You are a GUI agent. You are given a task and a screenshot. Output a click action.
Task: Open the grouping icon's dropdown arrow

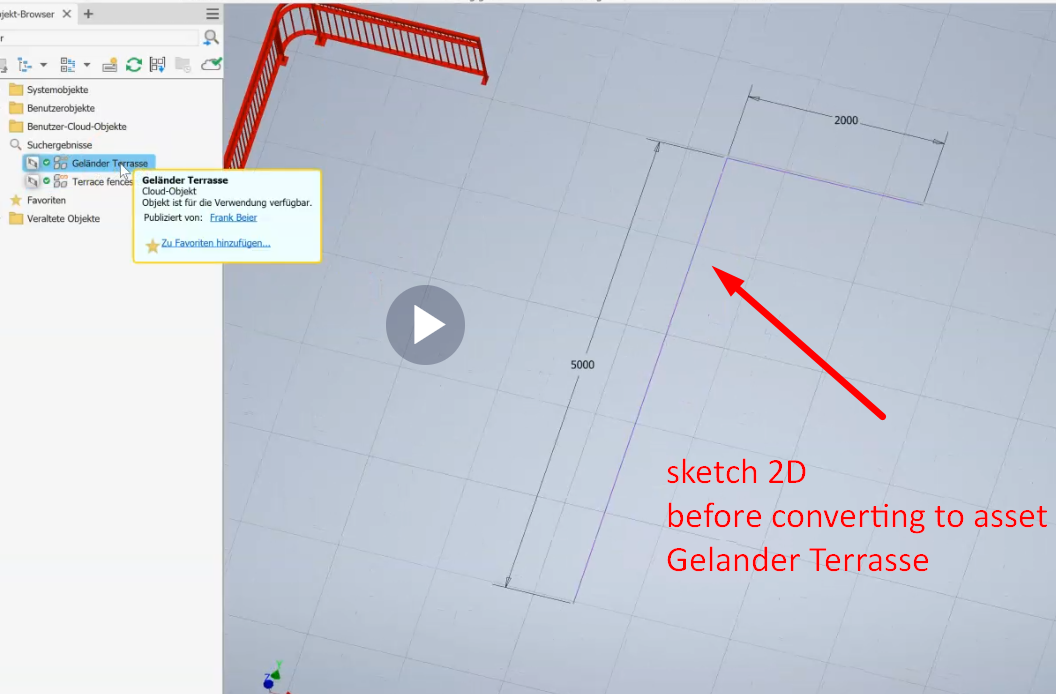tap(86, 64)
